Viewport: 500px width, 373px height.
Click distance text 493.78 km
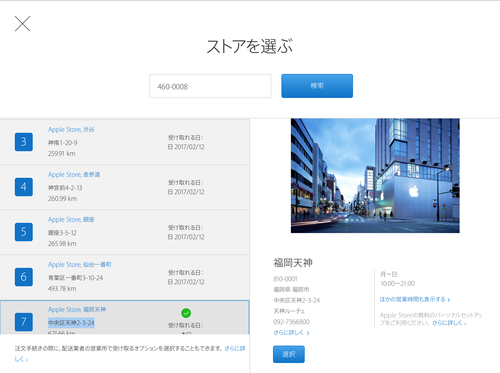point(62,289)
